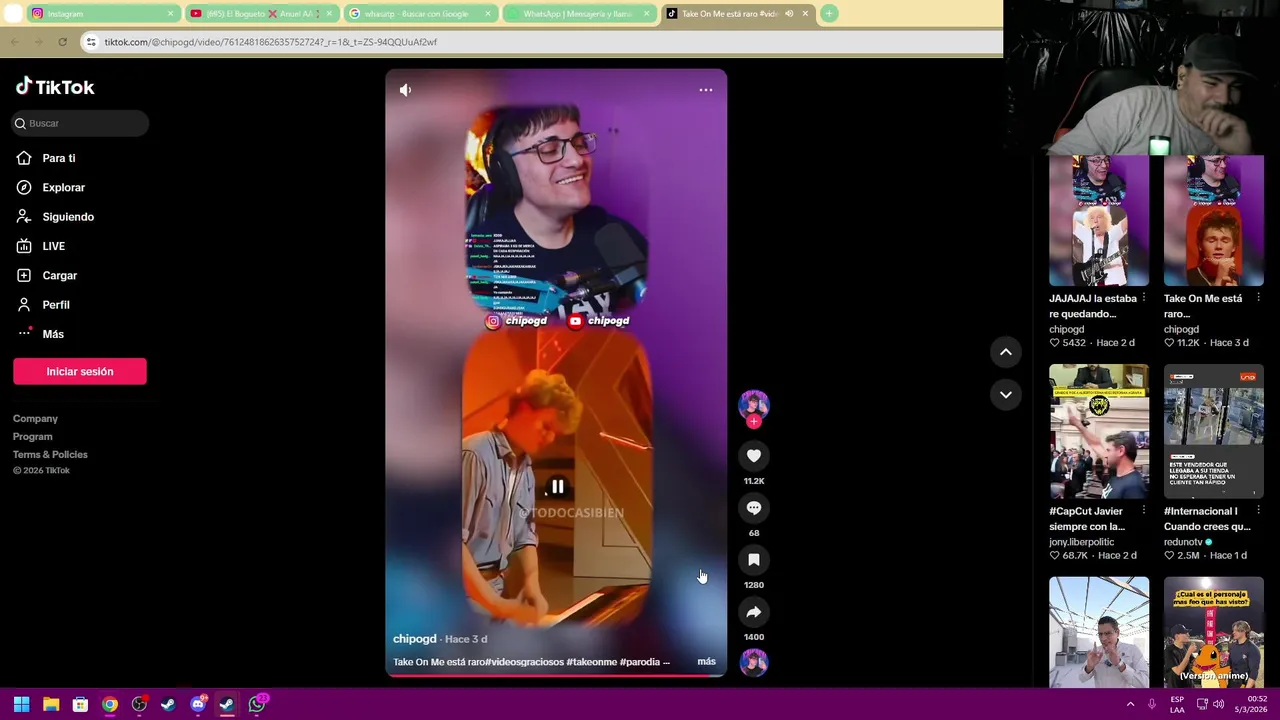Open a new browser tab
The width and height of the screenshot is (1280, 720).
[829, 14]
